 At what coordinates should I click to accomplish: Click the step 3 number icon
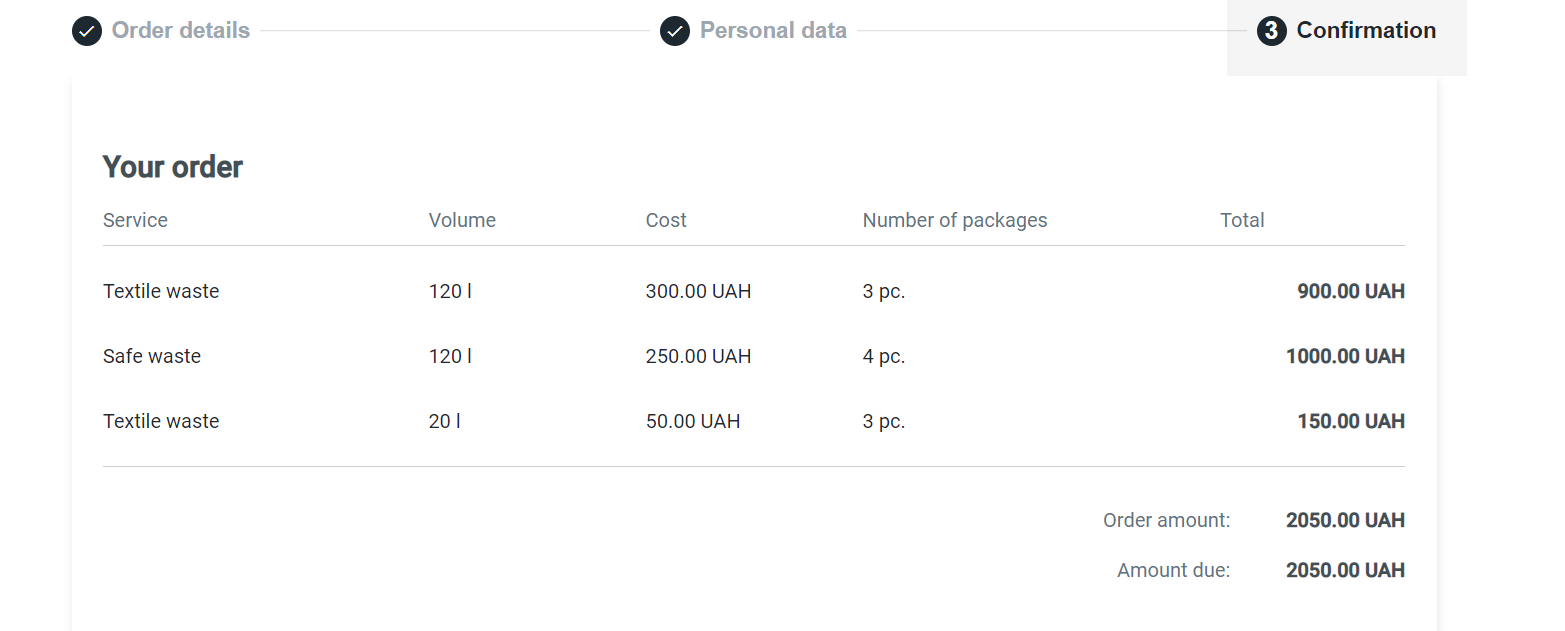pyautogui.click(x=1271, y=31)
